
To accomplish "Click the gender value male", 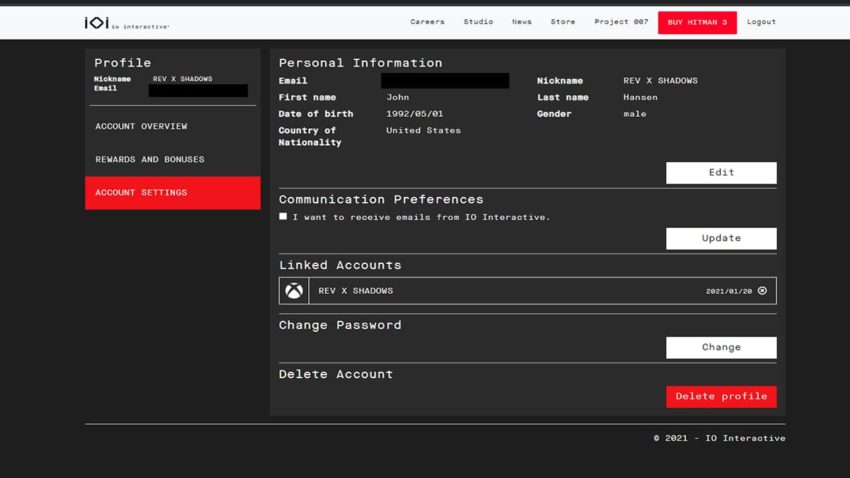I will coord(634,114).
